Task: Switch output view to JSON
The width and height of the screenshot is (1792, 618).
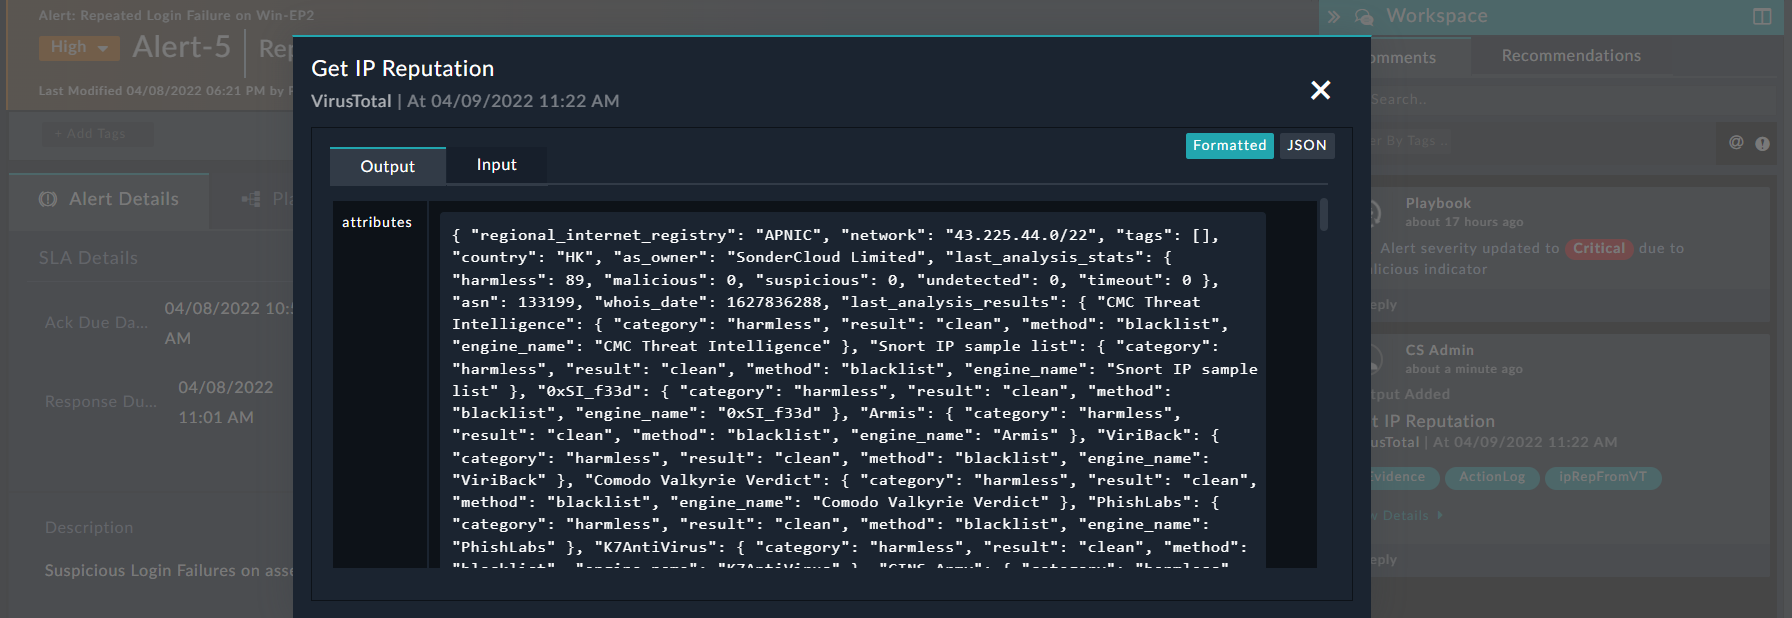Action: 1306,145
